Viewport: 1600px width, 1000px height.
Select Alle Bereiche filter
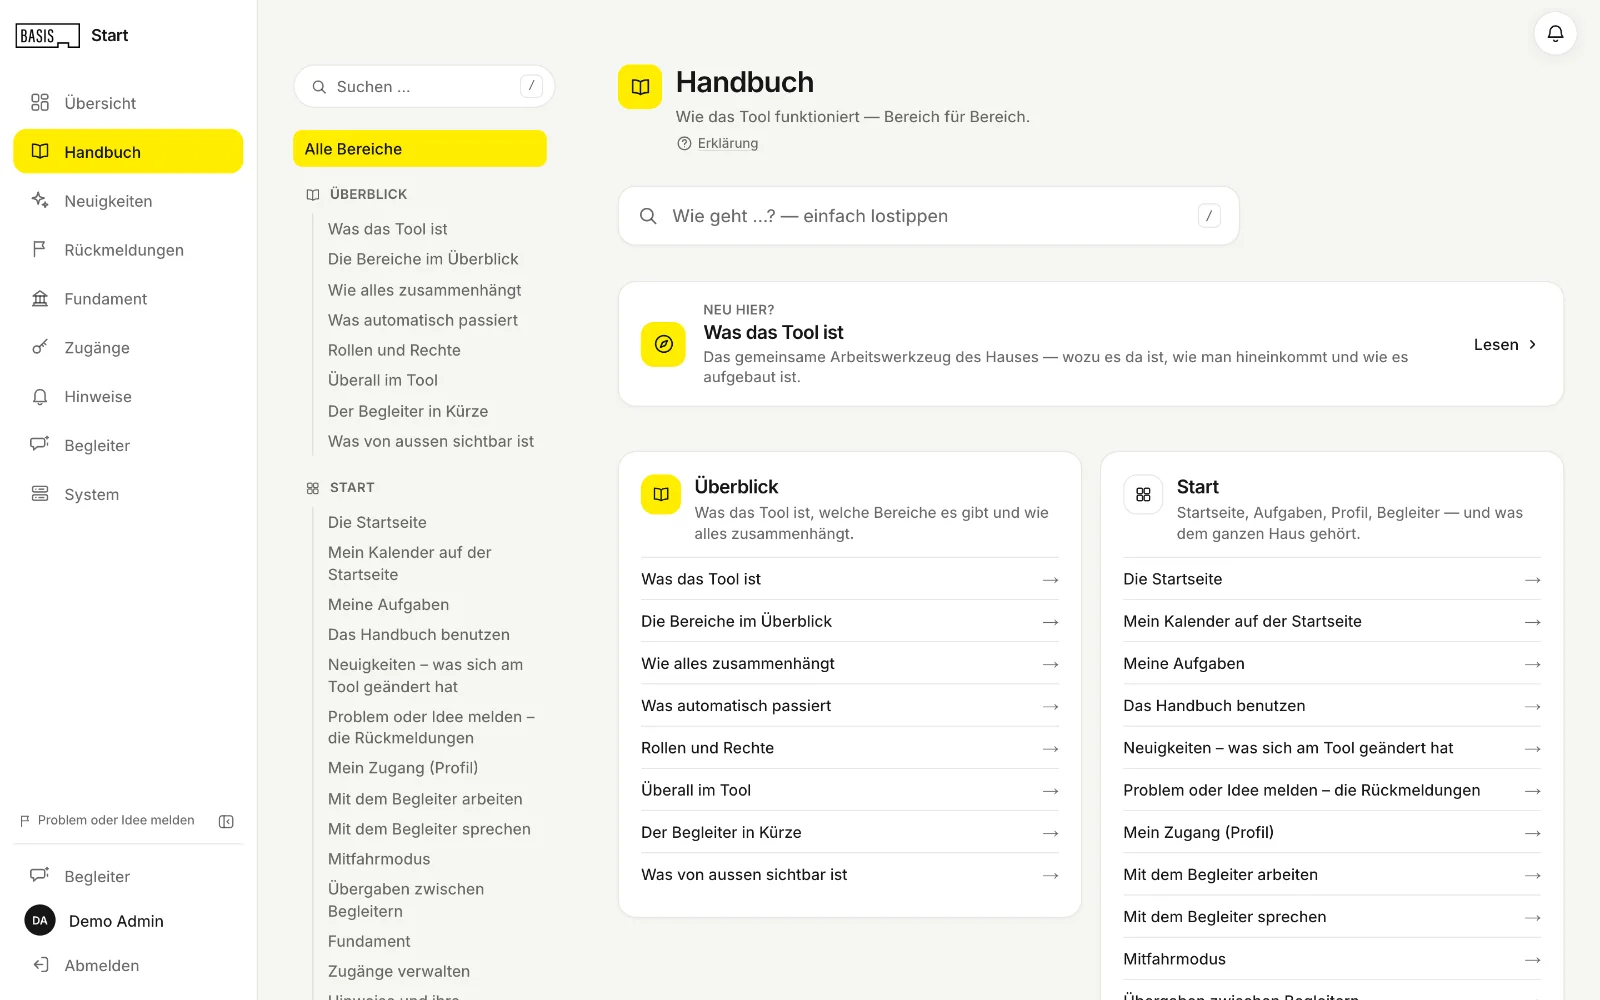pos(420,149)
